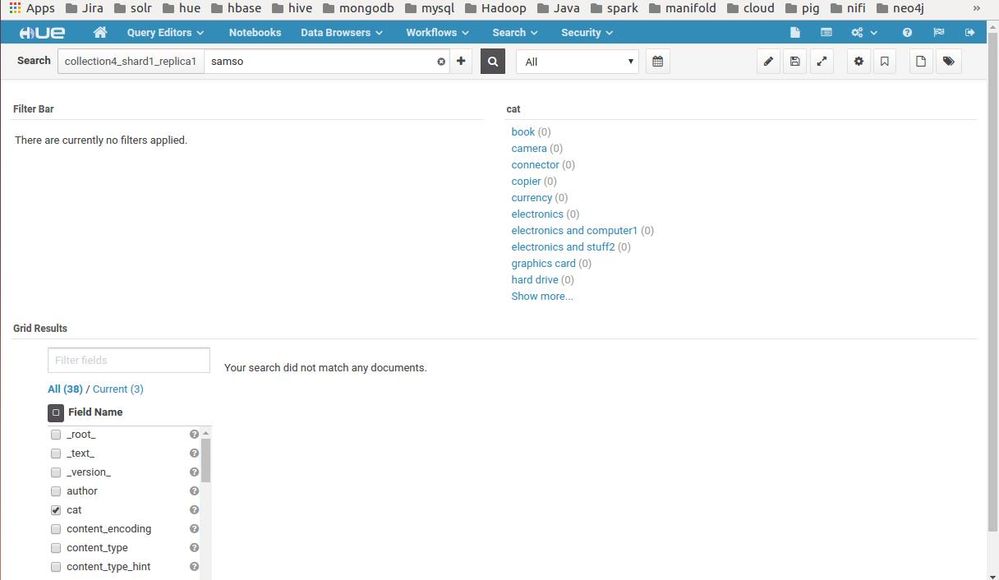Check the author field checkbox
999x580 pixels.
(55, 491)
